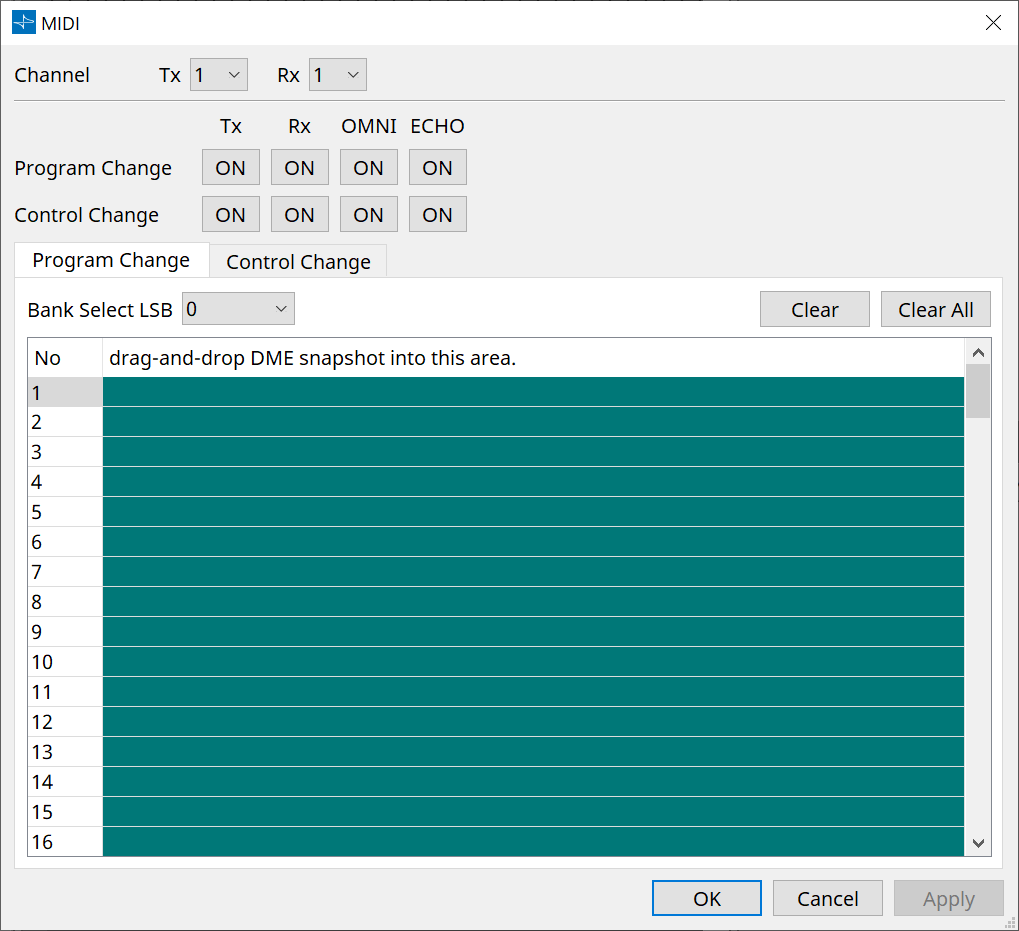The image size is (1019, 931).
Task: Confirm settings with the OK button
Action: [x=706, y=898]
